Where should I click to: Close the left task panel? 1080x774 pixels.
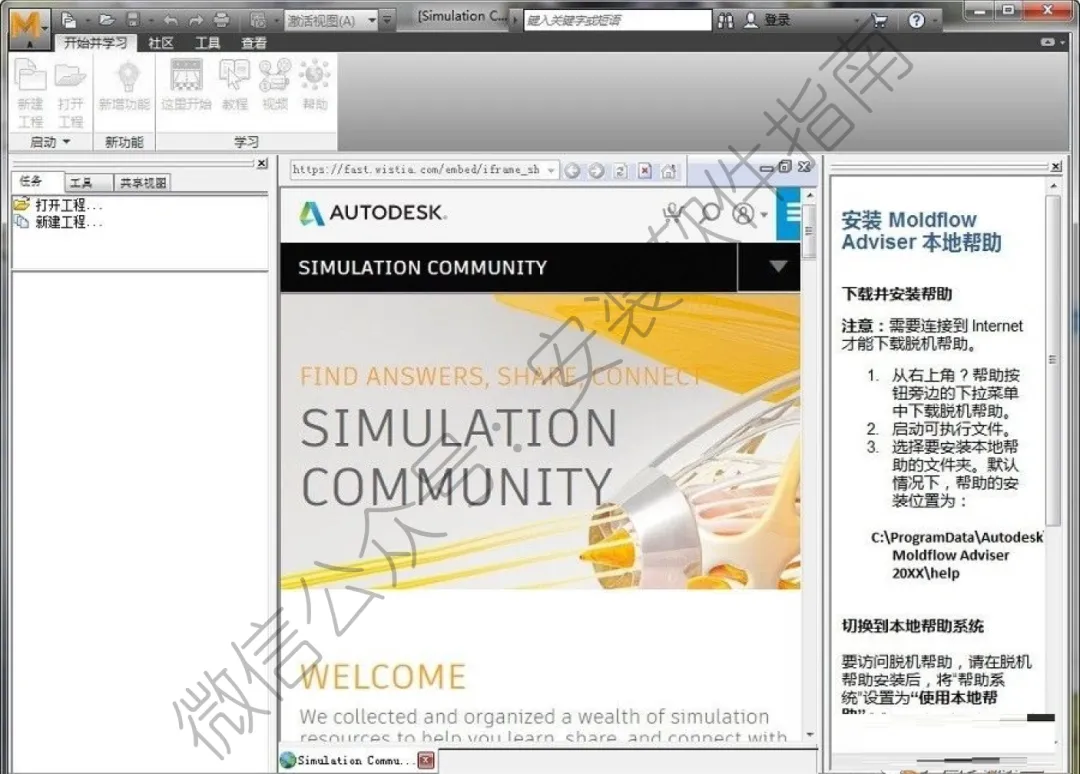[262, 164]
